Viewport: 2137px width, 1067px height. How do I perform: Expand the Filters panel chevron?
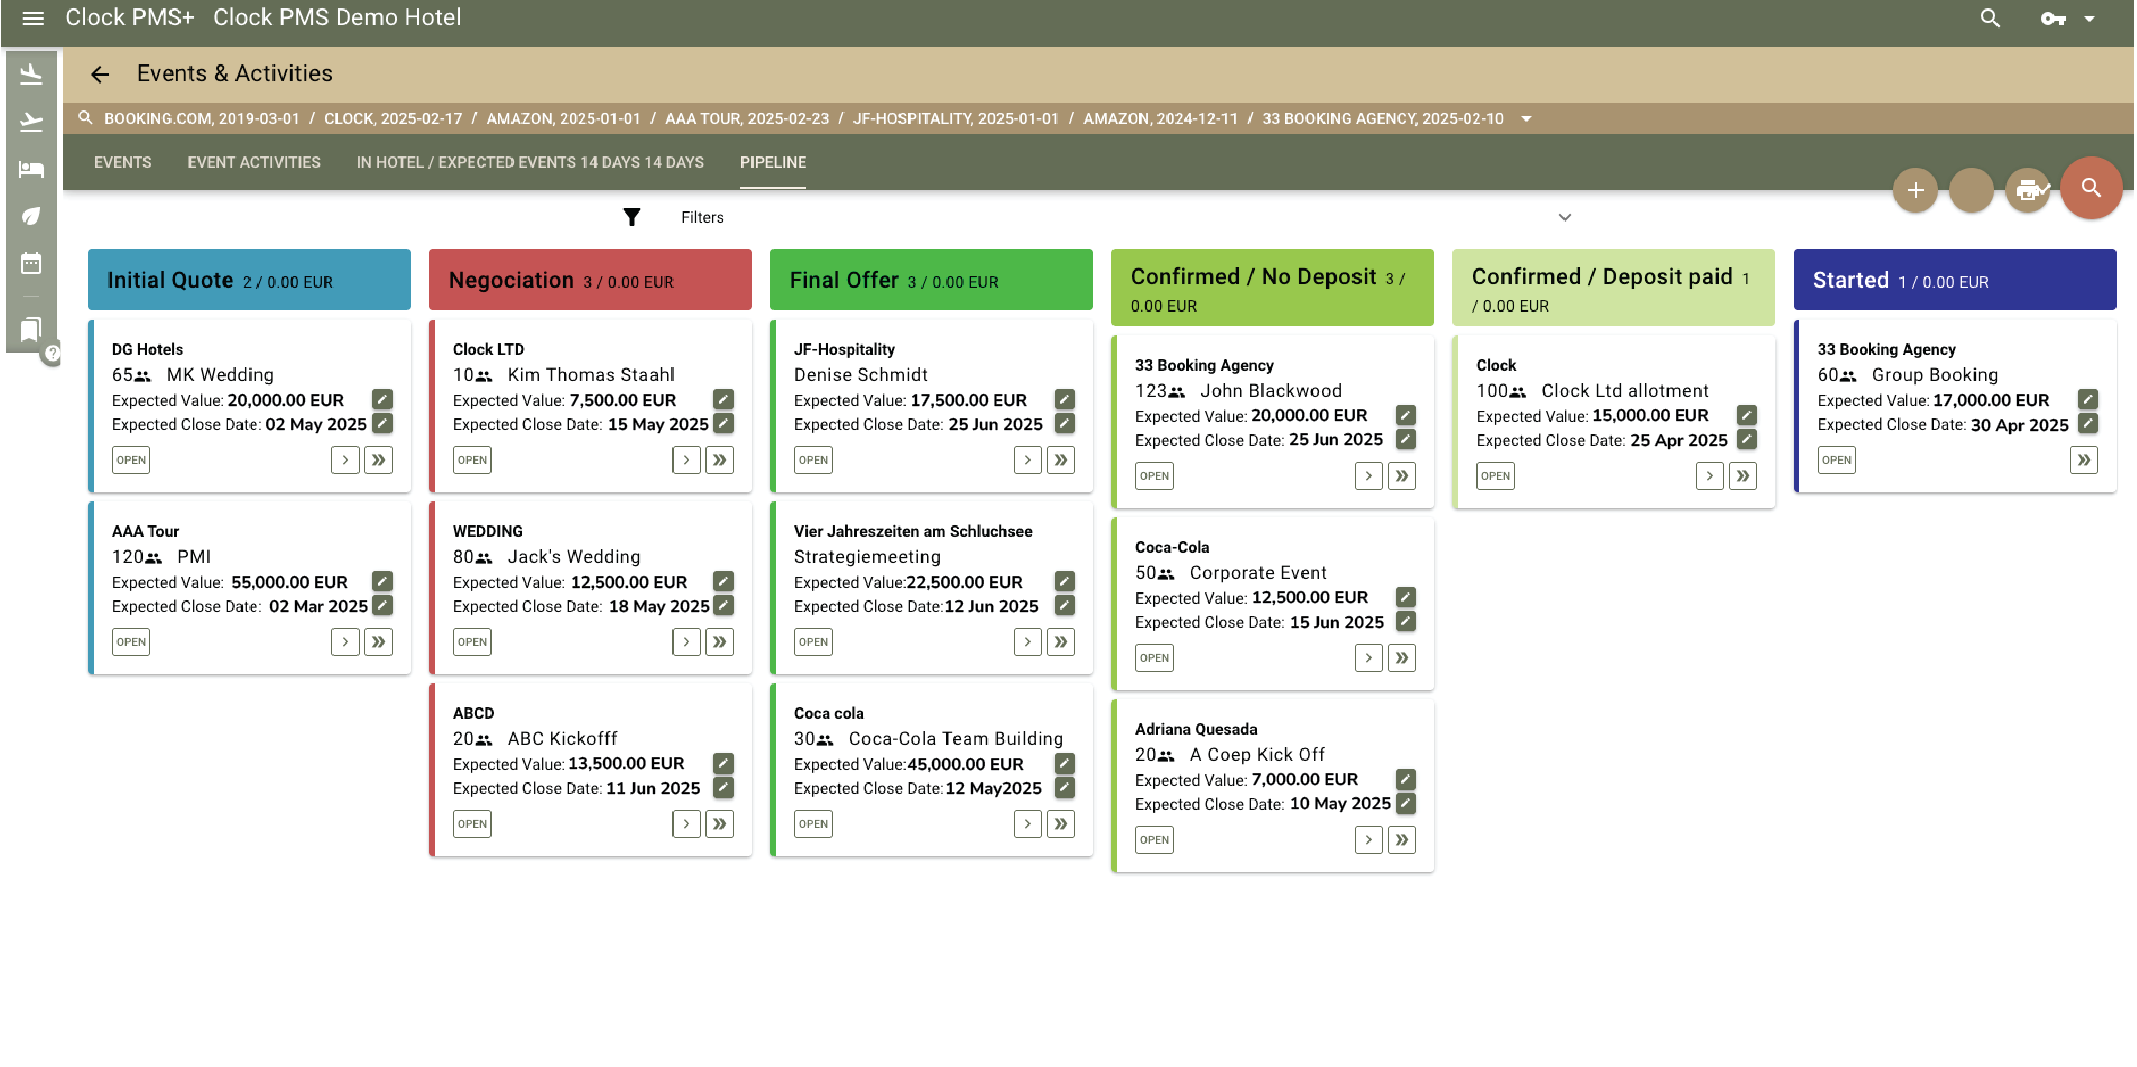coord(1564,217)
